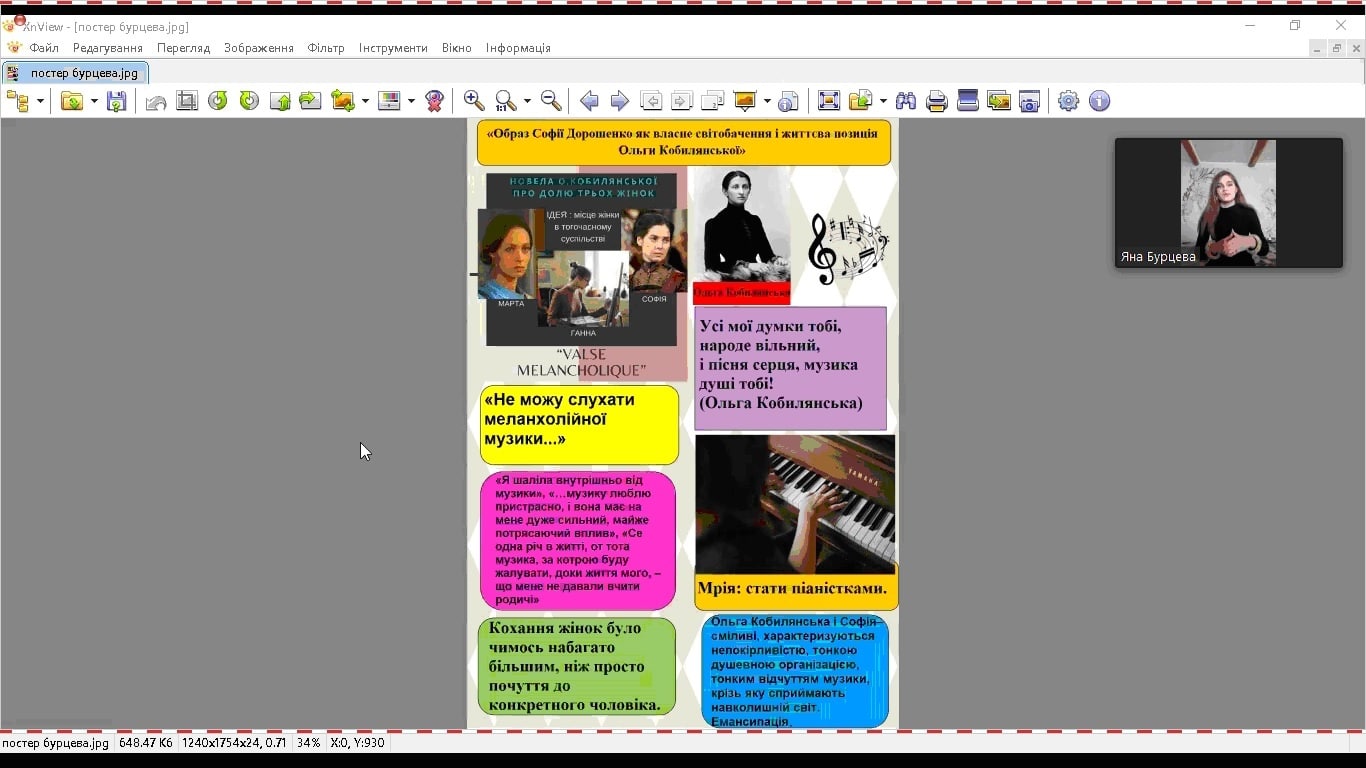The height and width of the screenshot is (768, 1366).
Task: Click the Яна Бурцева video thumbnail
Action: click(x=1228, y=203)
